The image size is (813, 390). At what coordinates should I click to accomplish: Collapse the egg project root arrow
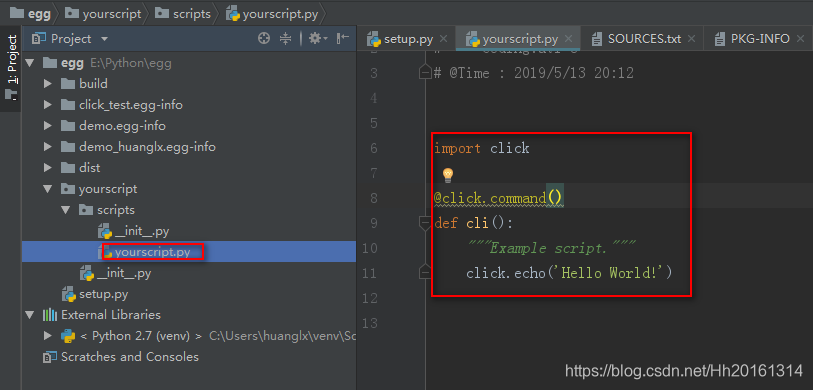coord(30,63)
